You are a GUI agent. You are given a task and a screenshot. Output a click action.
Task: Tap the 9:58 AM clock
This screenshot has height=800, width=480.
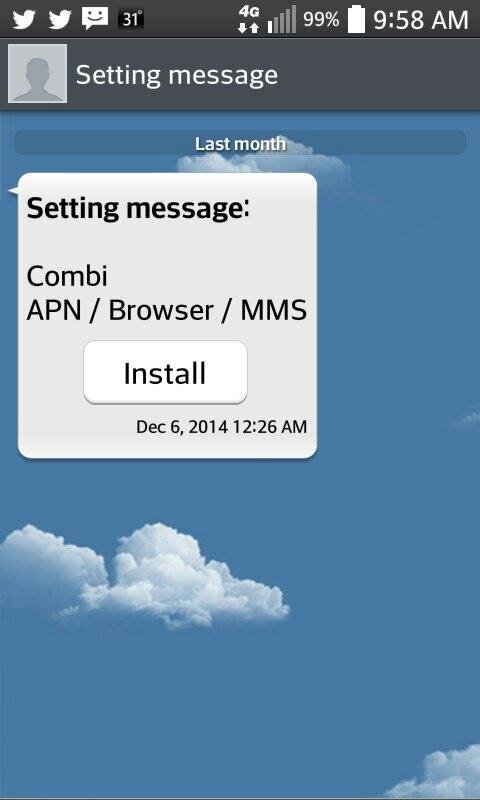[x=421, y=20]
